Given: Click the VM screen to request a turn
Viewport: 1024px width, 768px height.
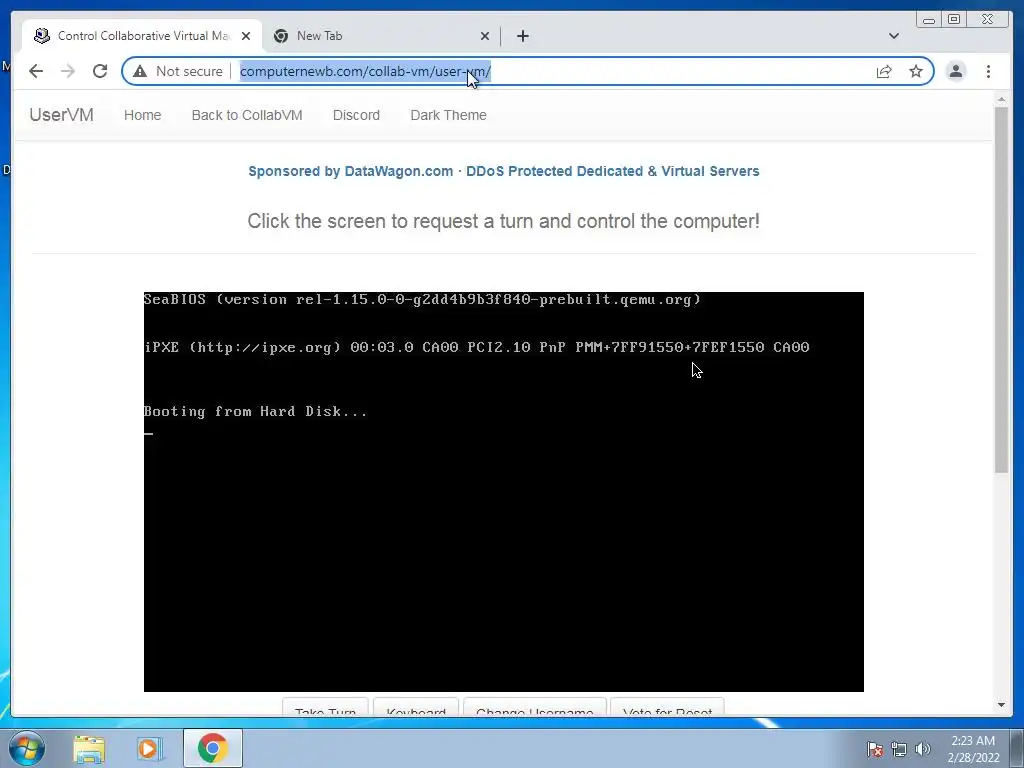Looking at the screenshot, I should (504, 492).
